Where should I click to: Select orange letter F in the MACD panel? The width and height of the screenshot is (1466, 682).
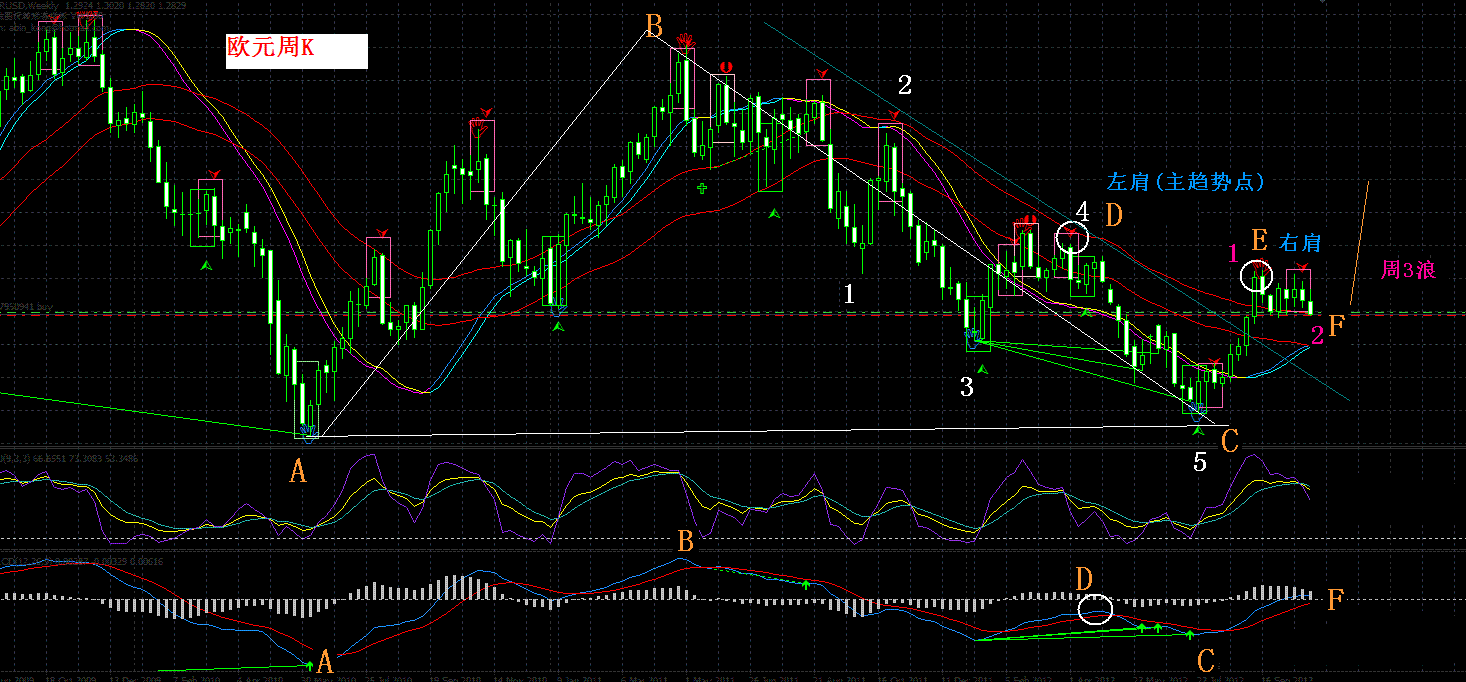click(x=1335, y=600)
